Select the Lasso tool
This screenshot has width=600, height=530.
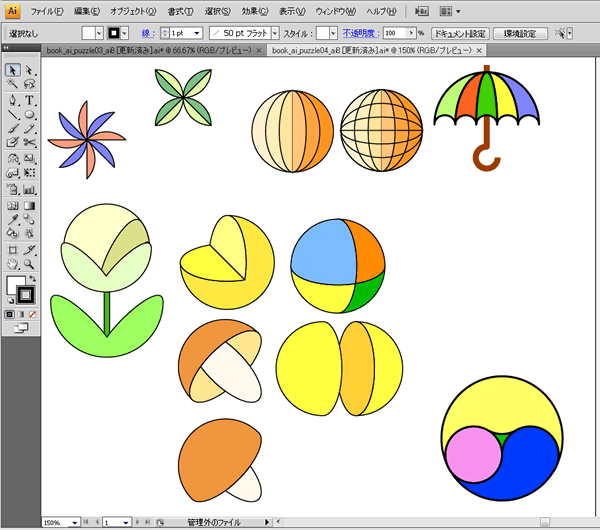tap(29, 84)
